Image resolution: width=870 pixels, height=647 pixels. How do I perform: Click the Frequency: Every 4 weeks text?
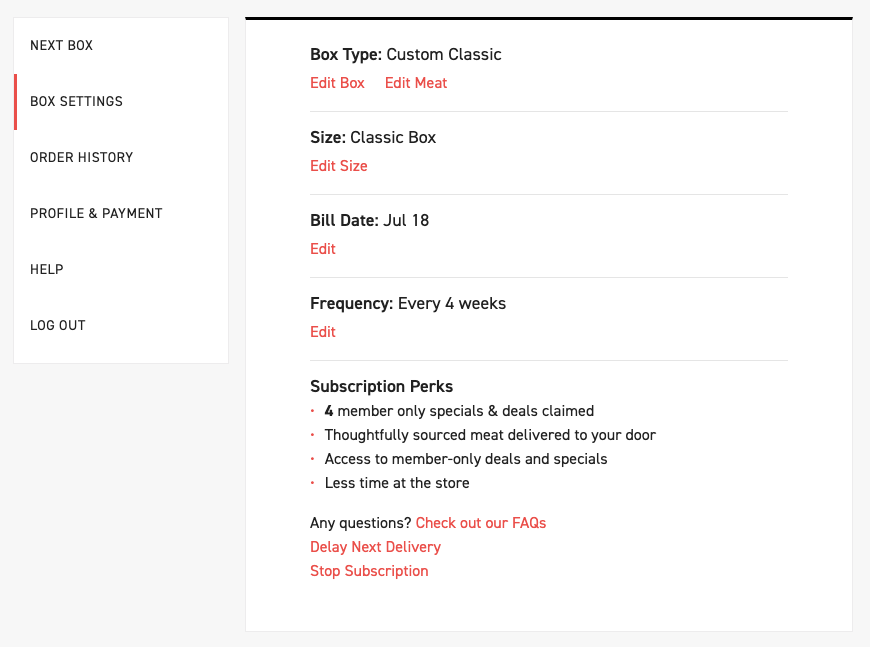(408, 304)
